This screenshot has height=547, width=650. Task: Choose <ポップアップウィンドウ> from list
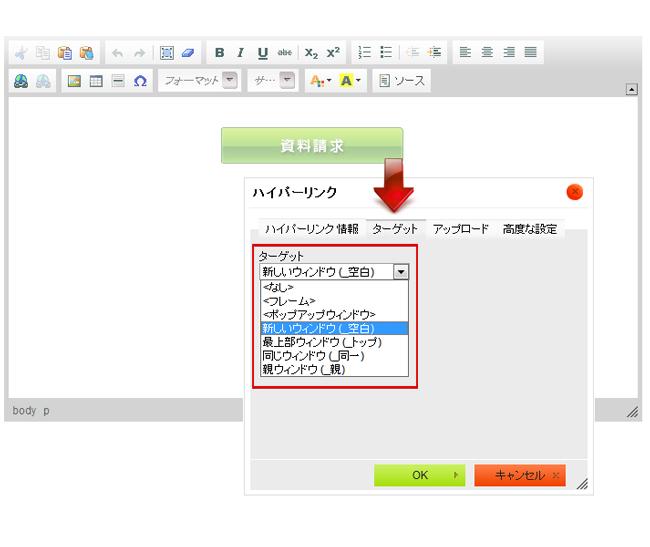tap(318, 314)
